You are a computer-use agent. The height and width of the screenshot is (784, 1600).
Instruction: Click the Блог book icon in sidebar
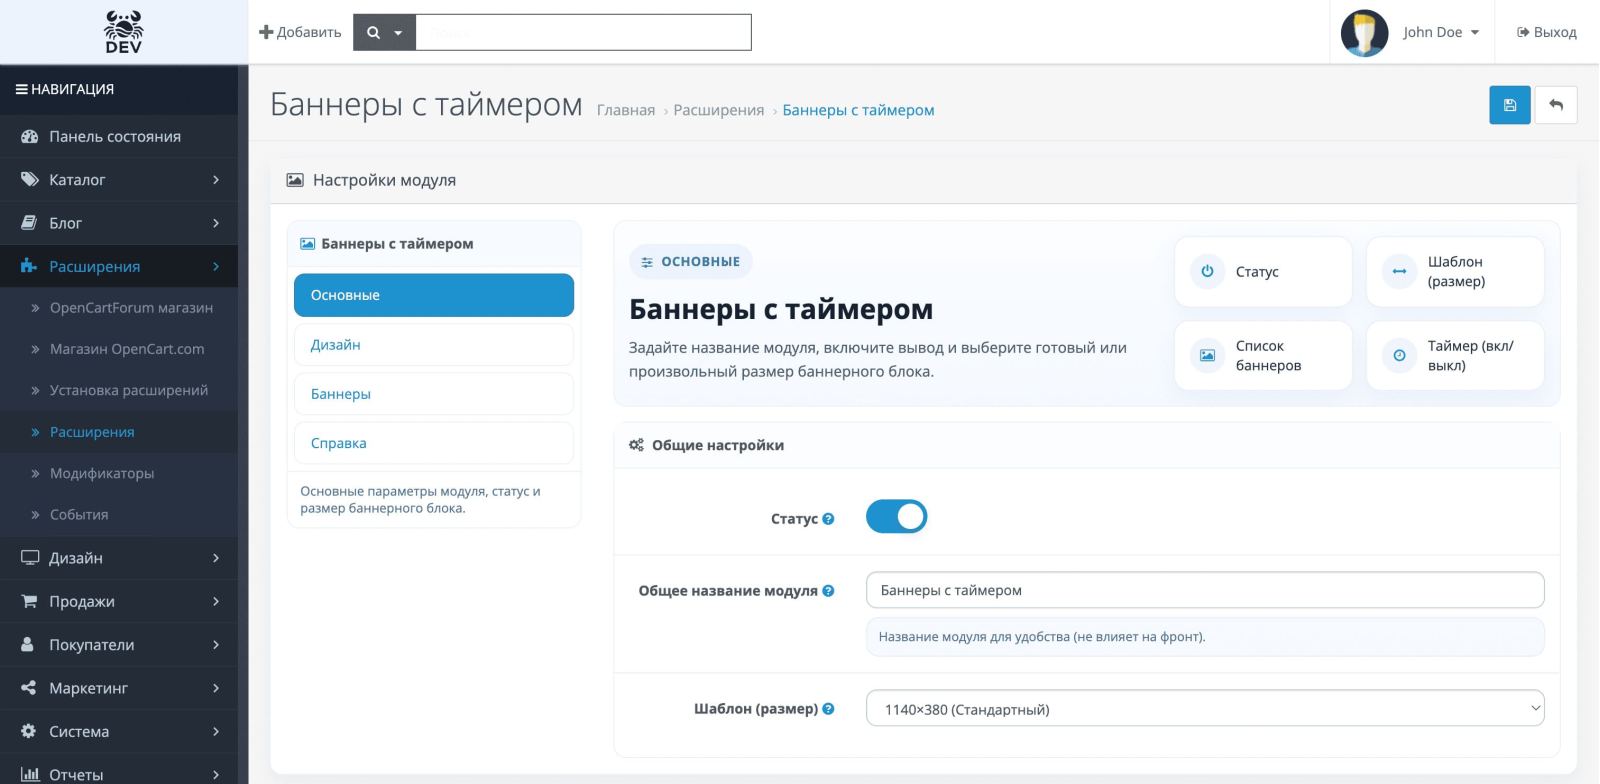(30, 223)
